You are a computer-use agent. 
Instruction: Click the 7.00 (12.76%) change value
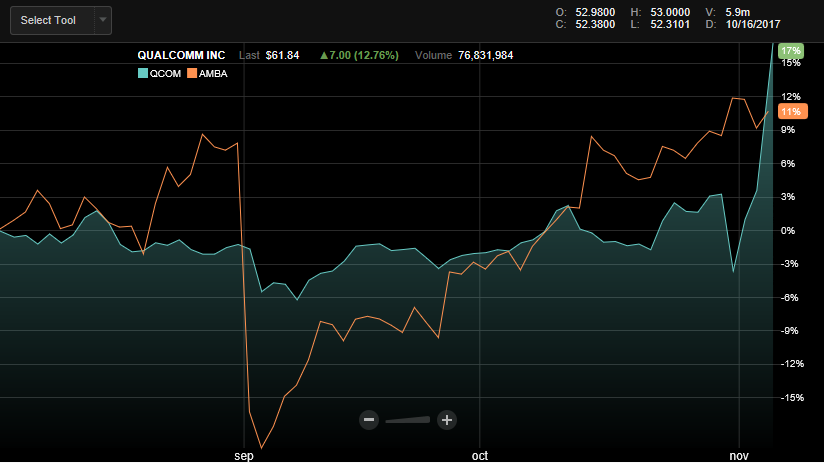pos(359,55)
